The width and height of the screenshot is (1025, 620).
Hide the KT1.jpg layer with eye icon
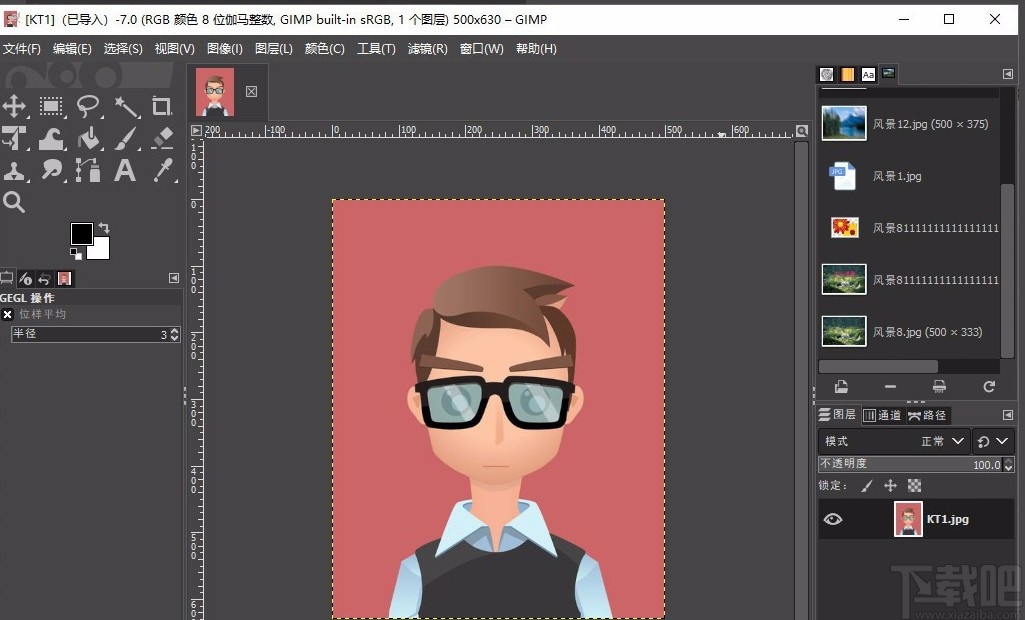832,519
